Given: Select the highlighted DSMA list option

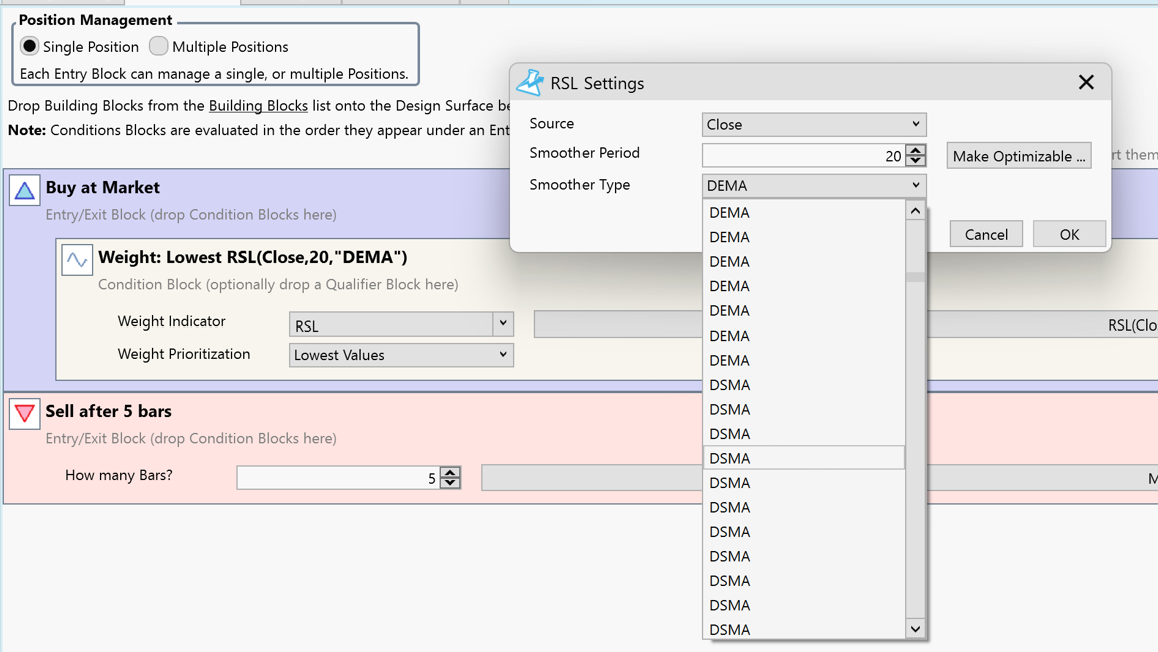Looking at the screenshot, I should point(803,458).
